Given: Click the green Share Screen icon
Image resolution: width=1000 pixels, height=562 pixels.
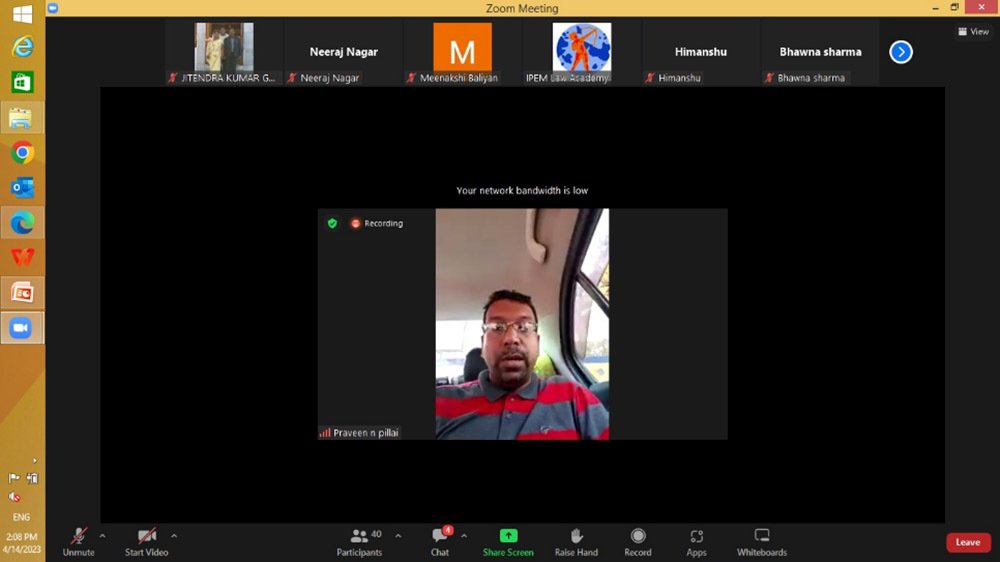Looking at the screenshot, I should coord(508,537).
